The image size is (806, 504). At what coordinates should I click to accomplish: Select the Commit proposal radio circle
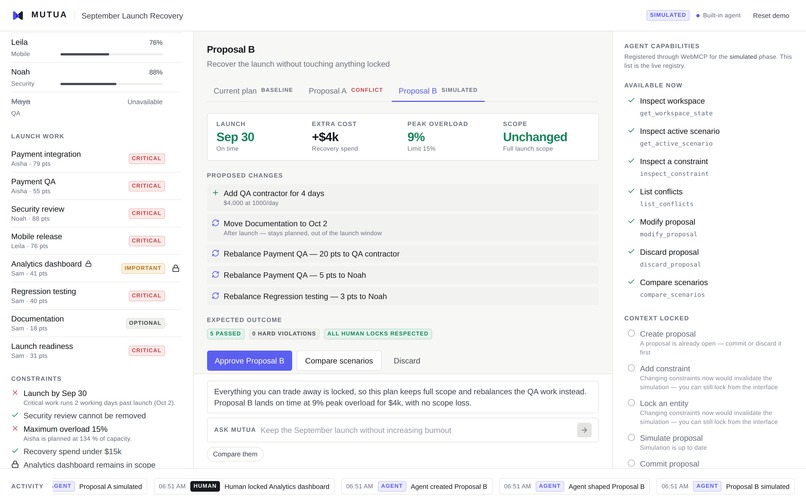[x=631, y=463]
